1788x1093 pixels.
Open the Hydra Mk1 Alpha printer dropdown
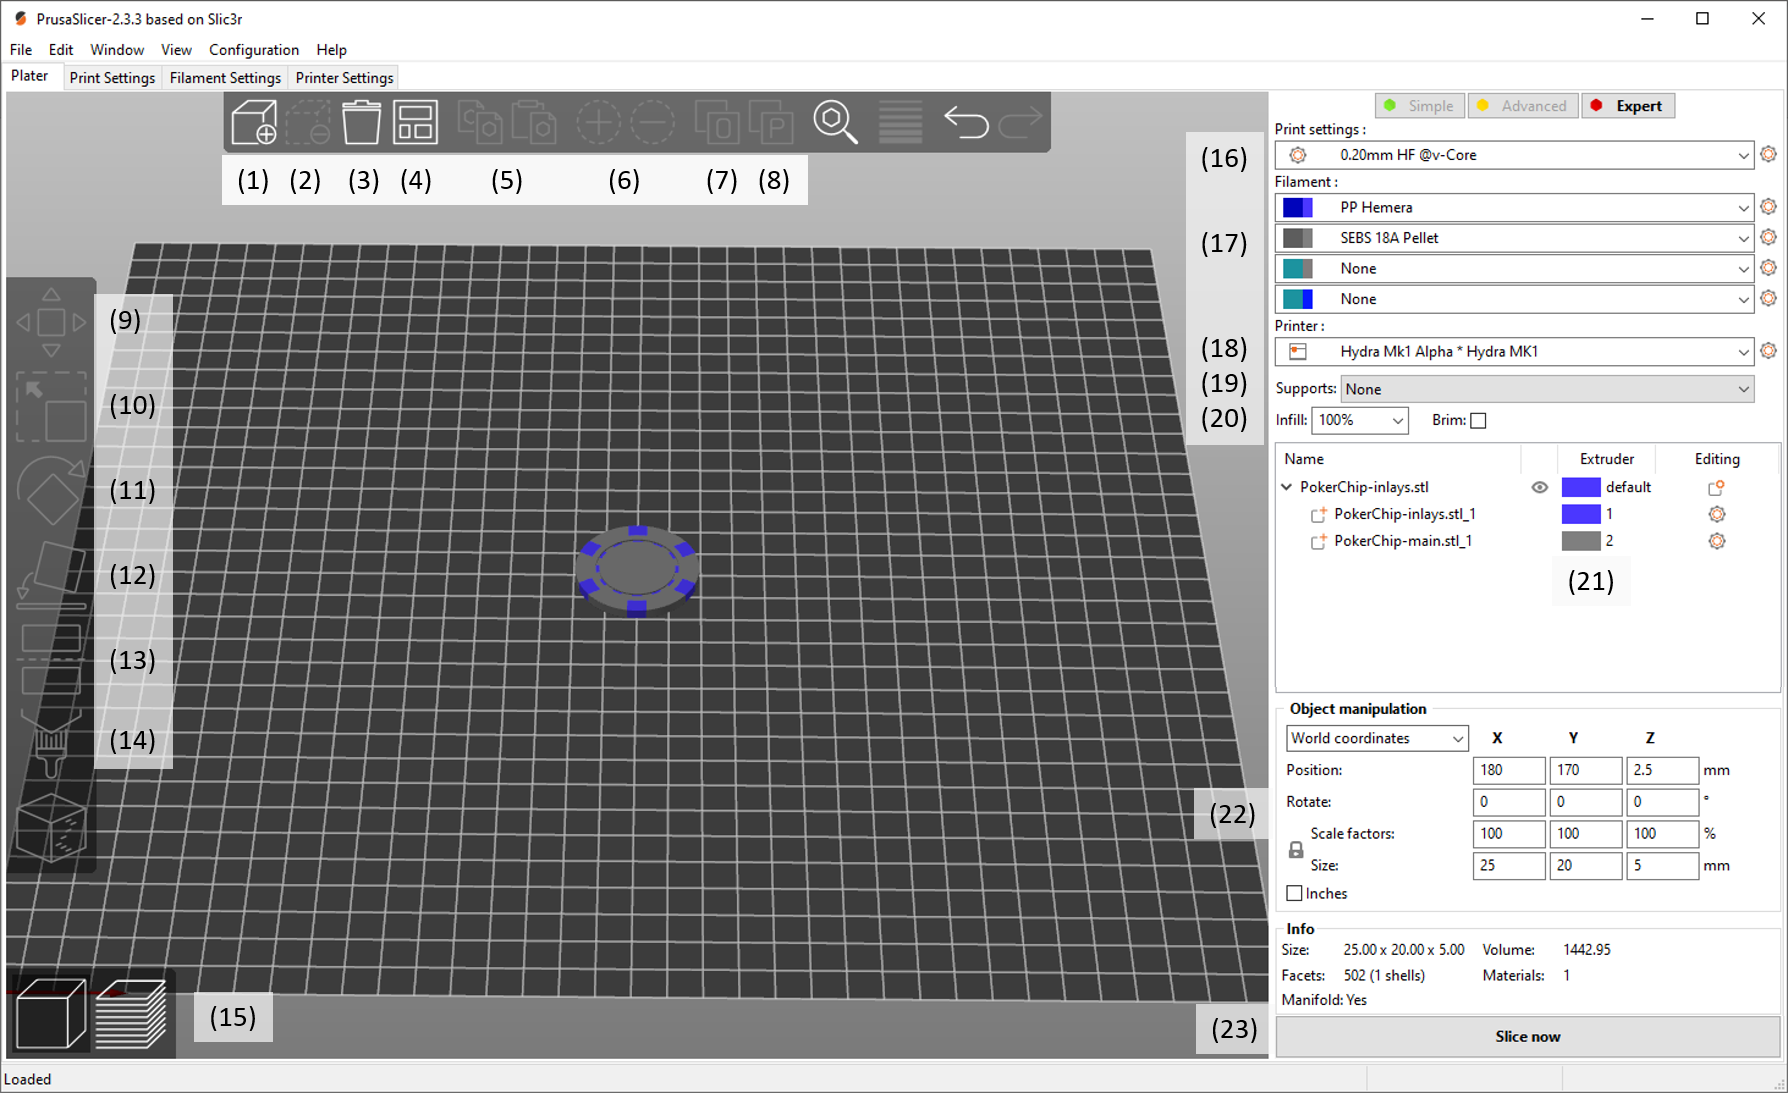click(1514, 351)
